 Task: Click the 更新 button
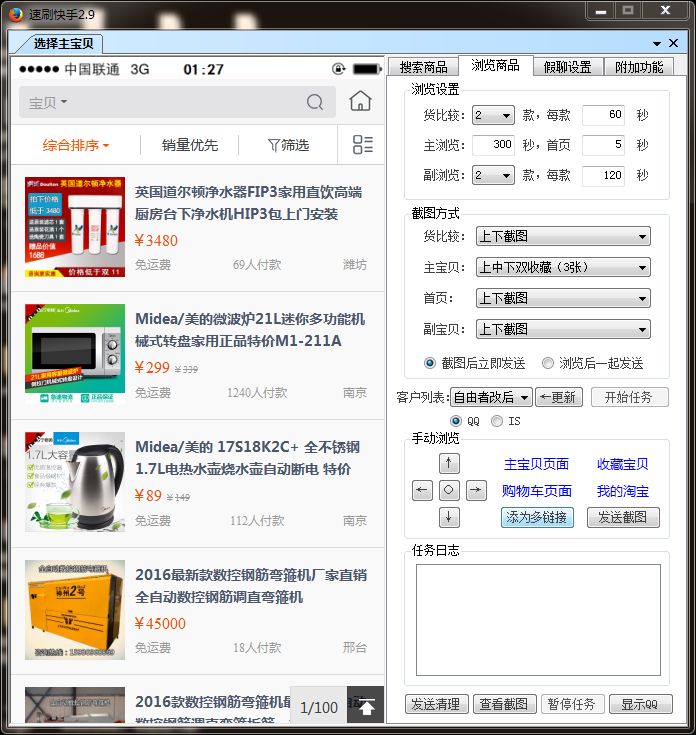559,398
